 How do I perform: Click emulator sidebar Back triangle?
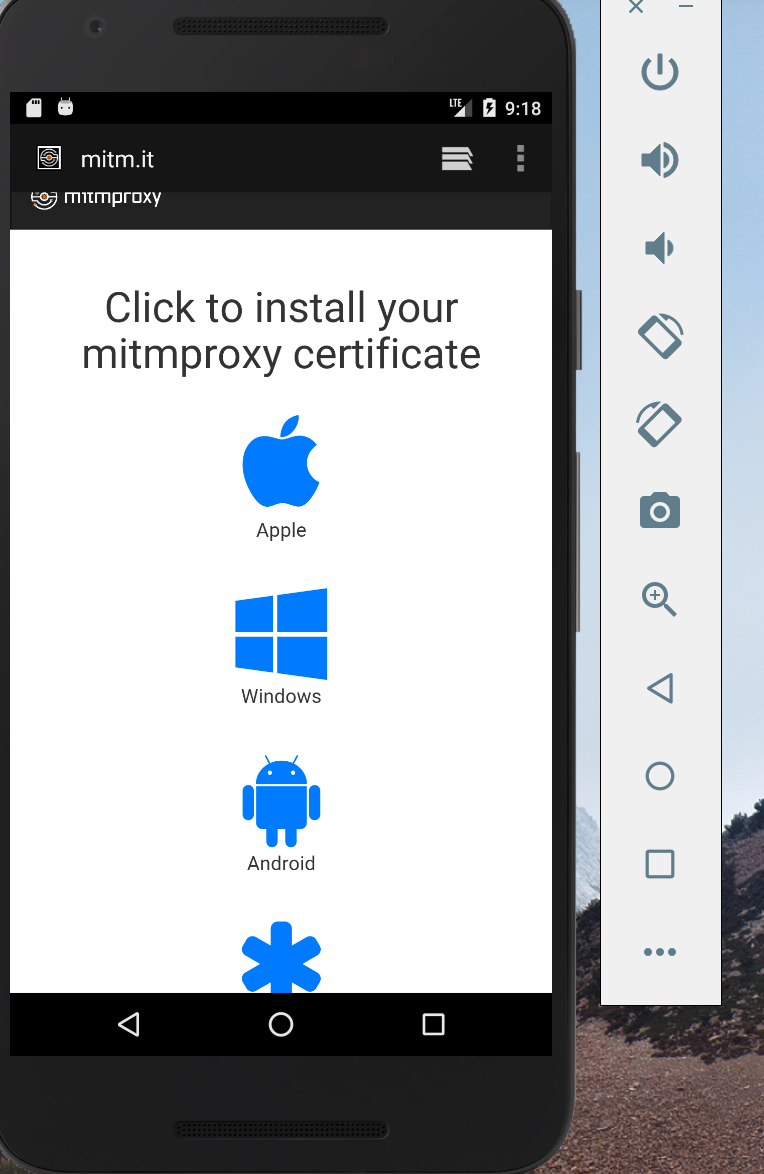click(660, 688)
